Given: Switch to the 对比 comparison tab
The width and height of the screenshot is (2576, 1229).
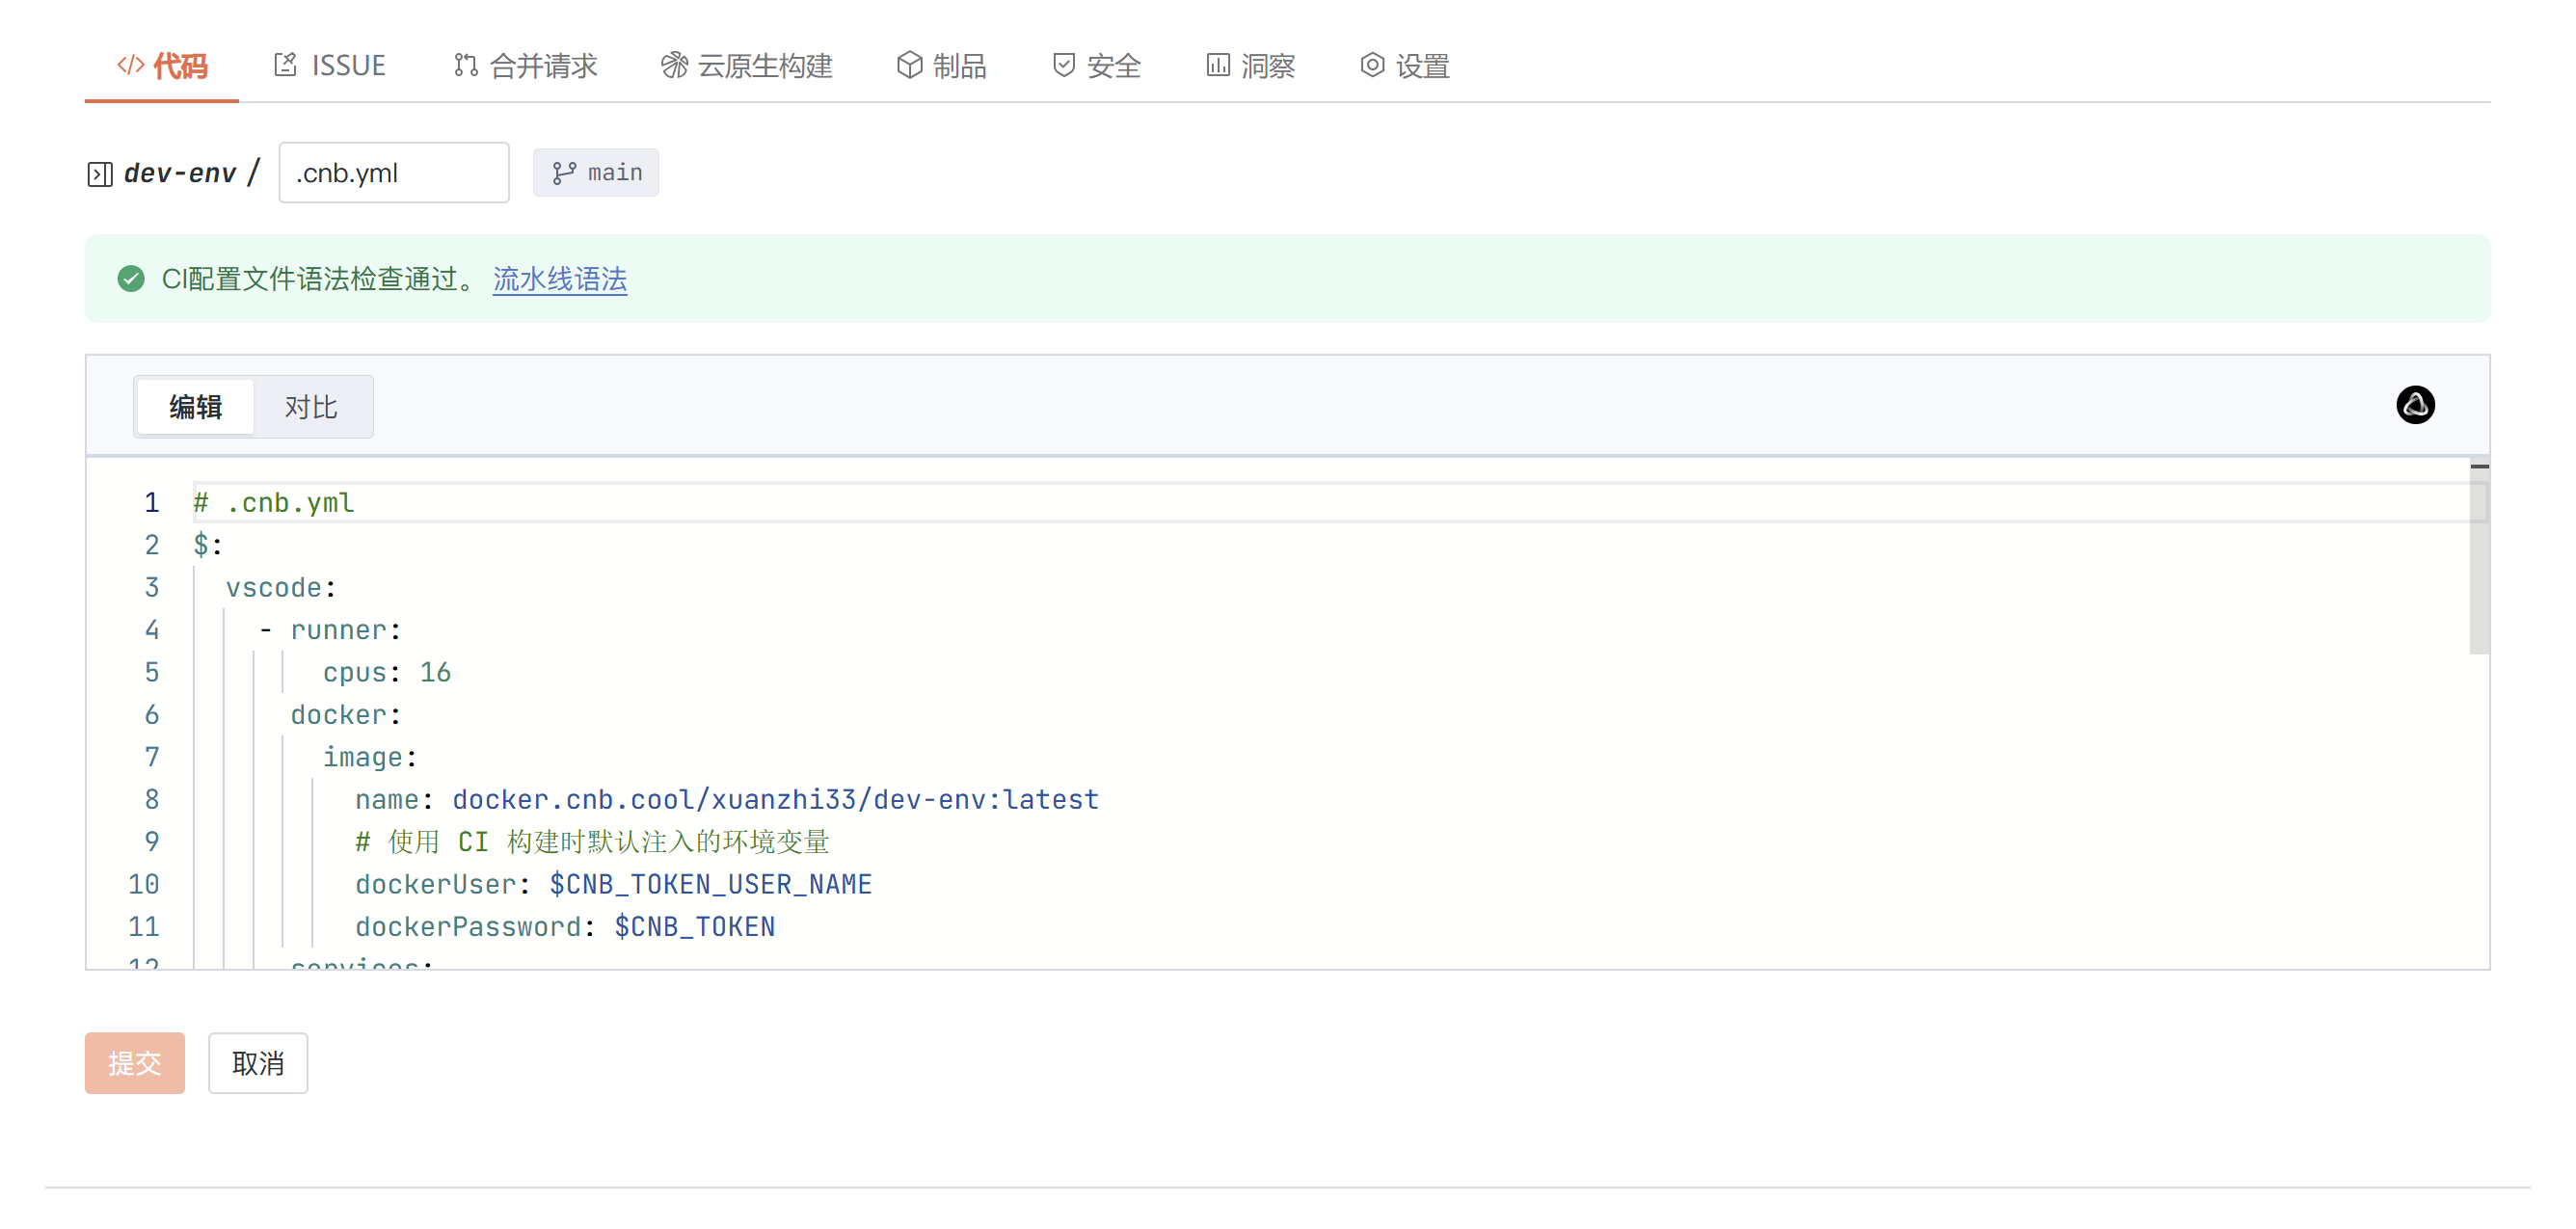Looking at the screenshot, I should click(312, 407).
